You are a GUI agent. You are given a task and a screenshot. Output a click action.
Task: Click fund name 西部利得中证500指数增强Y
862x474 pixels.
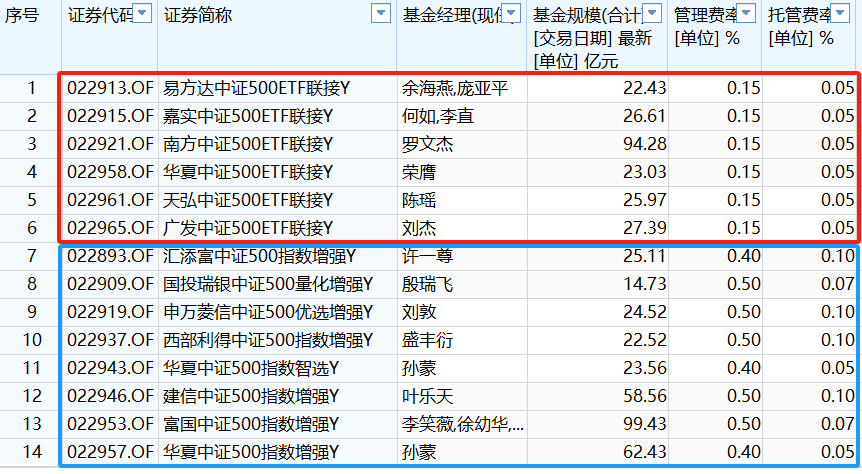268,340
